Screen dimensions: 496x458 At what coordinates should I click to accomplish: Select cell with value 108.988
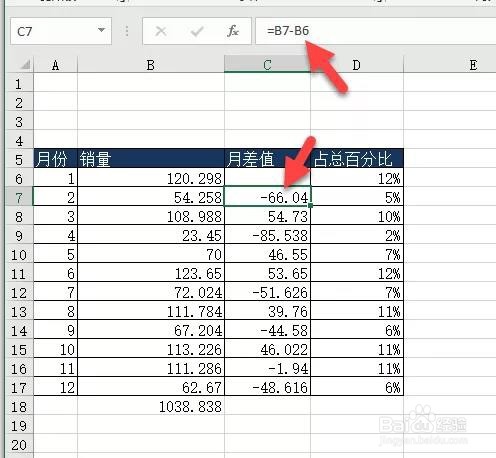[151, 216]
